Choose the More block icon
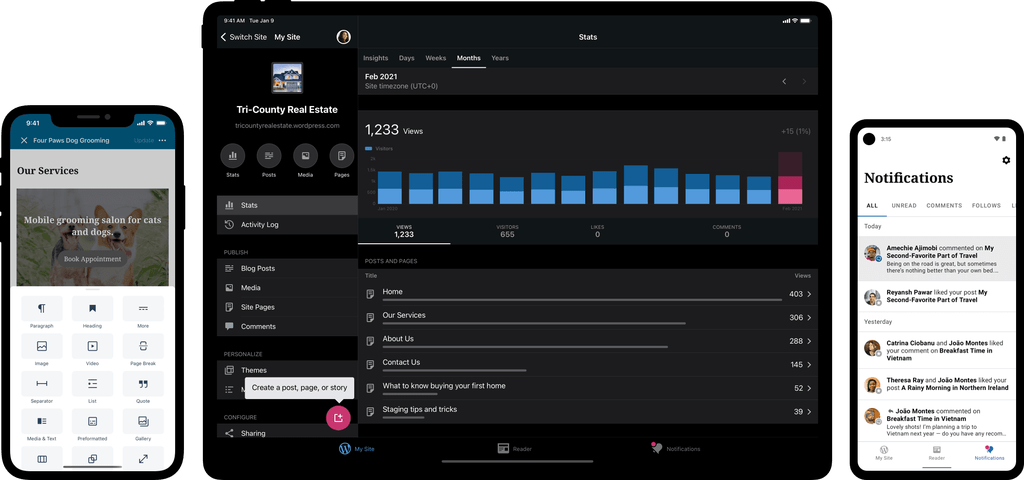 [143, 308]
